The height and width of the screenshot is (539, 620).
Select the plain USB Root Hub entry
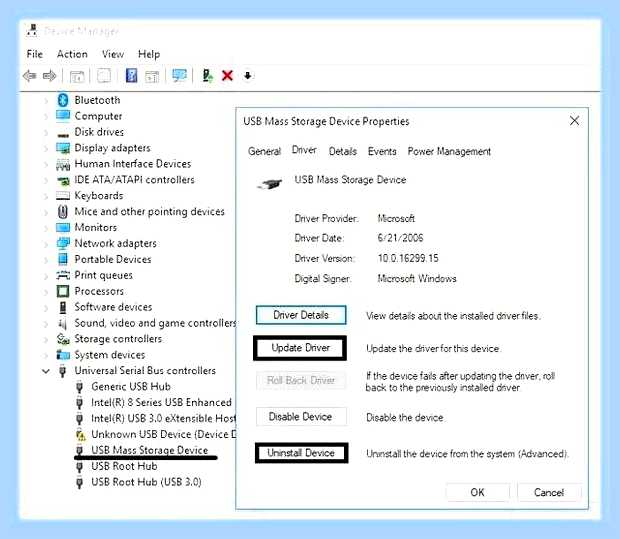[x=124, y=466]
